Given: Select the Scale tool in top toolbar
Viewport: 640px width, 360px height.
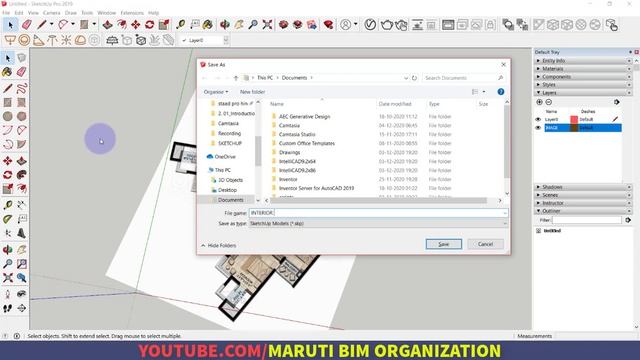Looking at the screenshot, I should [164, 25].
